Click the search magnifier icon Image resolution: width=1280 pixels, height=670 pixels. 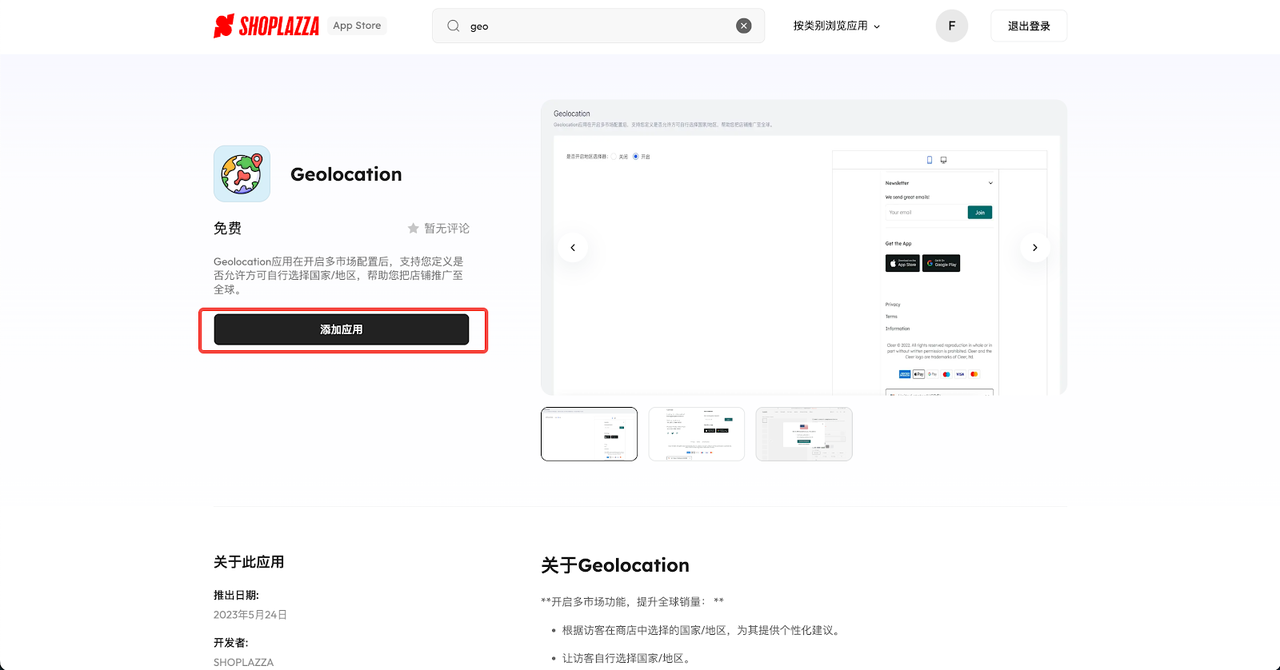452,25
